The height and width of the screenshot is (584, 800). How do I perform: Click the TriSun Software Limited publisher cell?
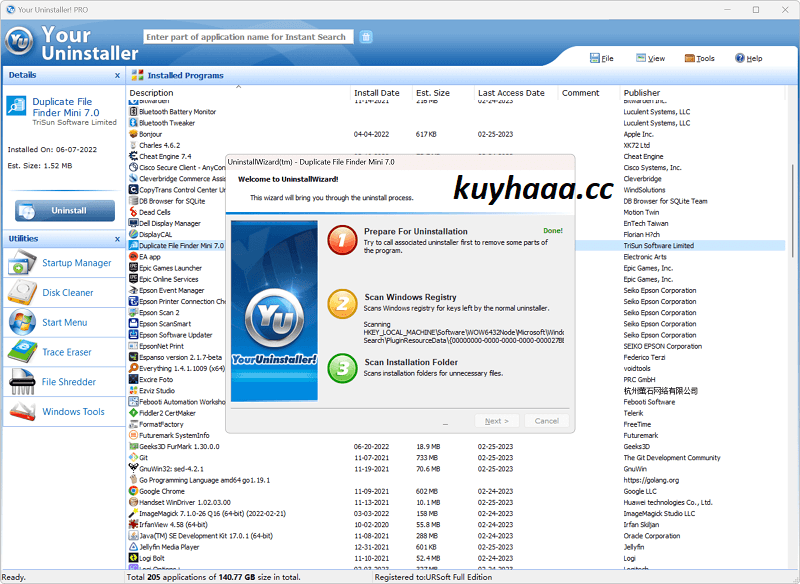658,245
